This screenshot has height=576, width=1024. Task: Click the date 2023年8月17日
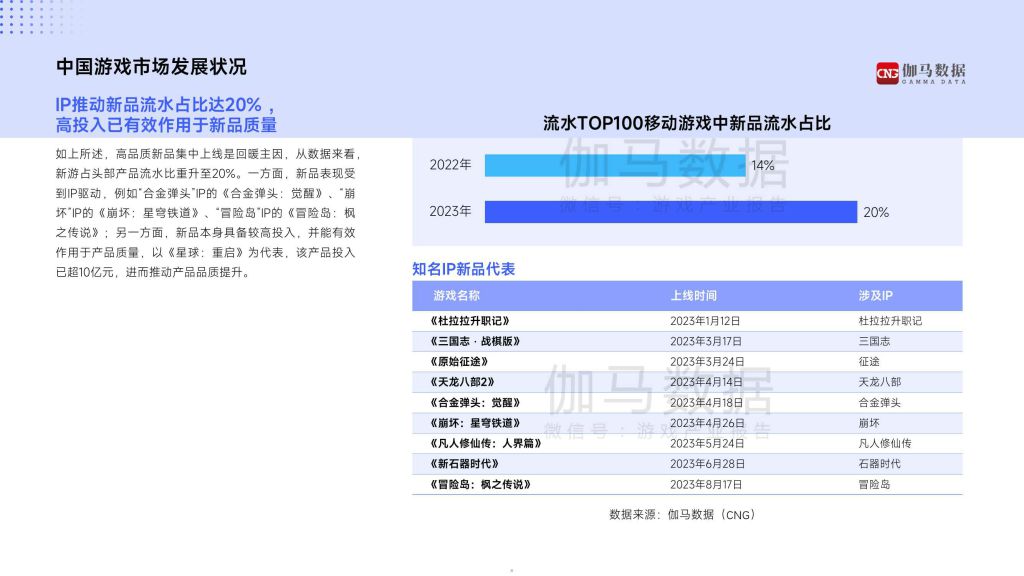point(706,485)
